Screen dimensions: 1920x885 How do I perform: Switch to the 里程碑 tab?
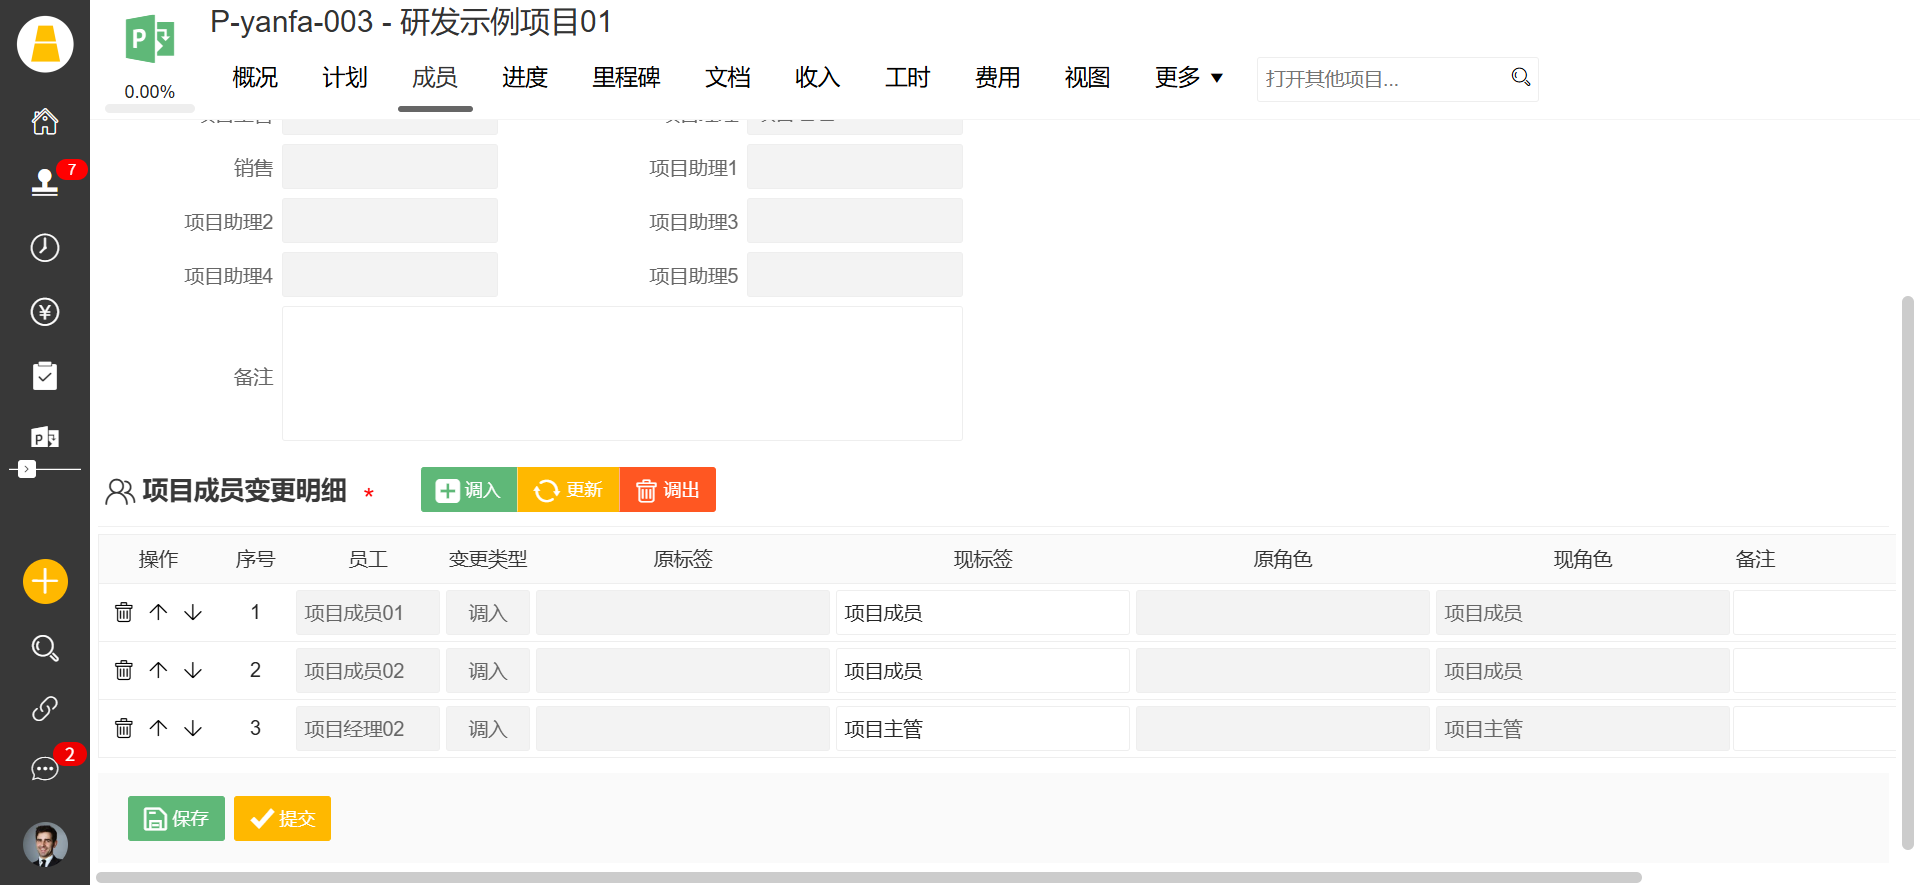(626, 78)
